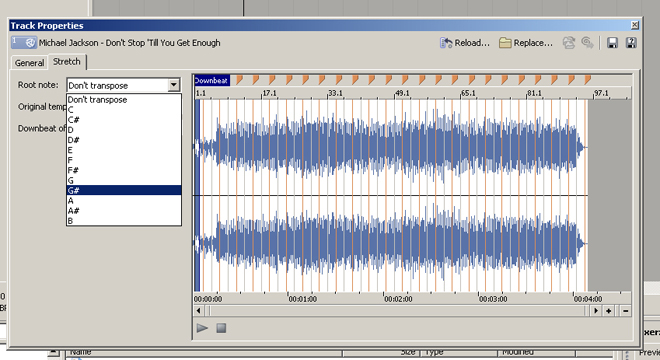Select root note F#

click(x=124, y=170)
